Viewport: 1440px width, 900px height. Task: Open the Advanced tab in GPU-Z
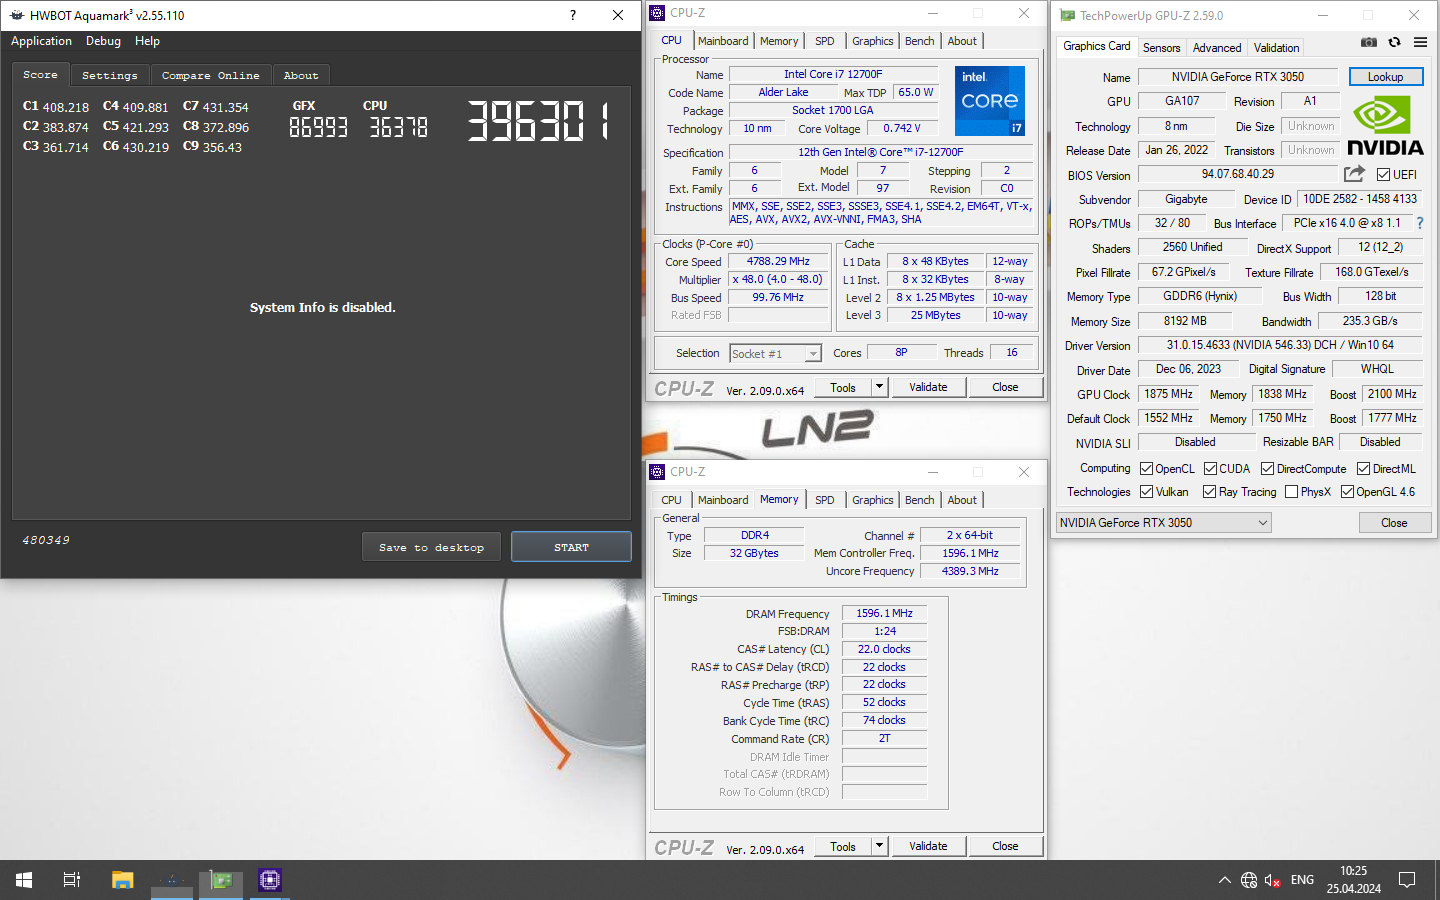pyautogui.click(x=1217, y=47)
